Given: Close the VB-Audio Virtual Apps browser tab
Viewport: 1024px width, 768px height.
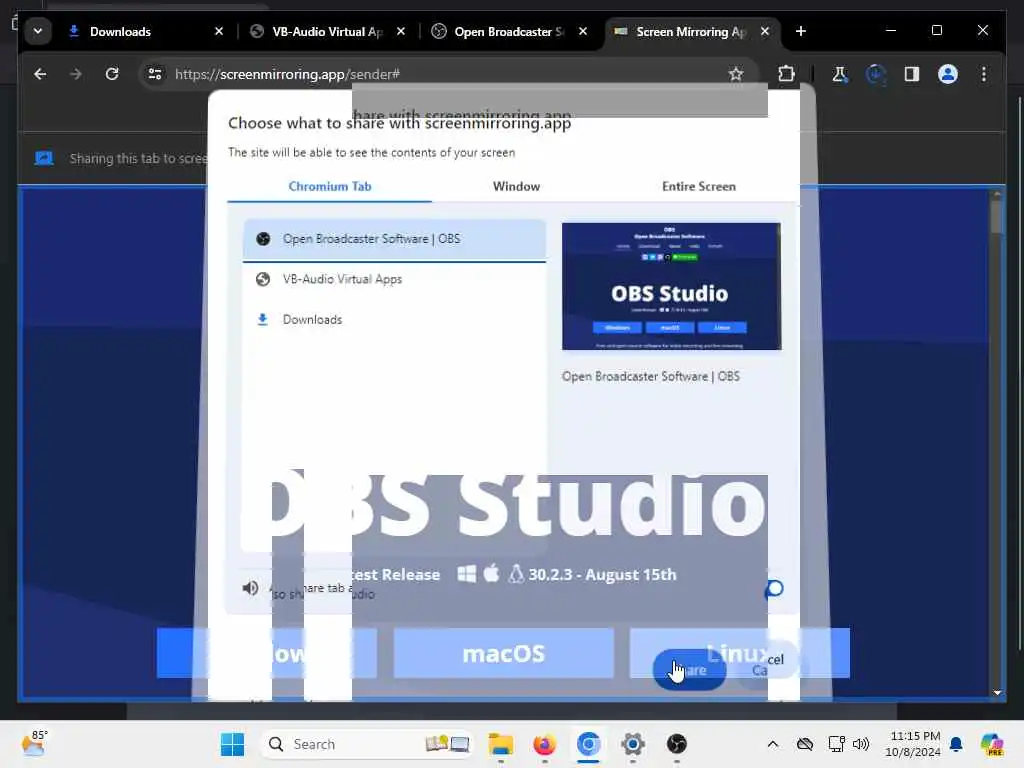Looking at the screenshot, I should (401, 31).
